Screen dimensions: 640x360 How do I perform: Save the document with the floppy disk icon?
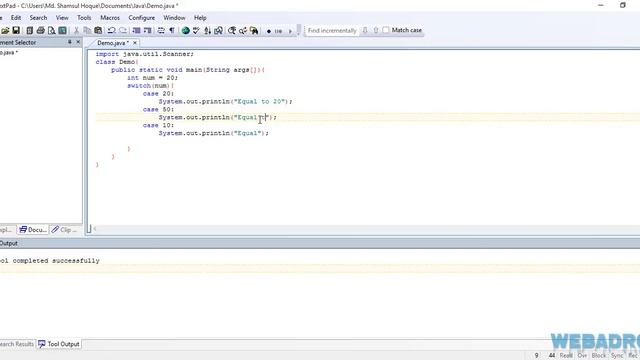tap(16, 31)
